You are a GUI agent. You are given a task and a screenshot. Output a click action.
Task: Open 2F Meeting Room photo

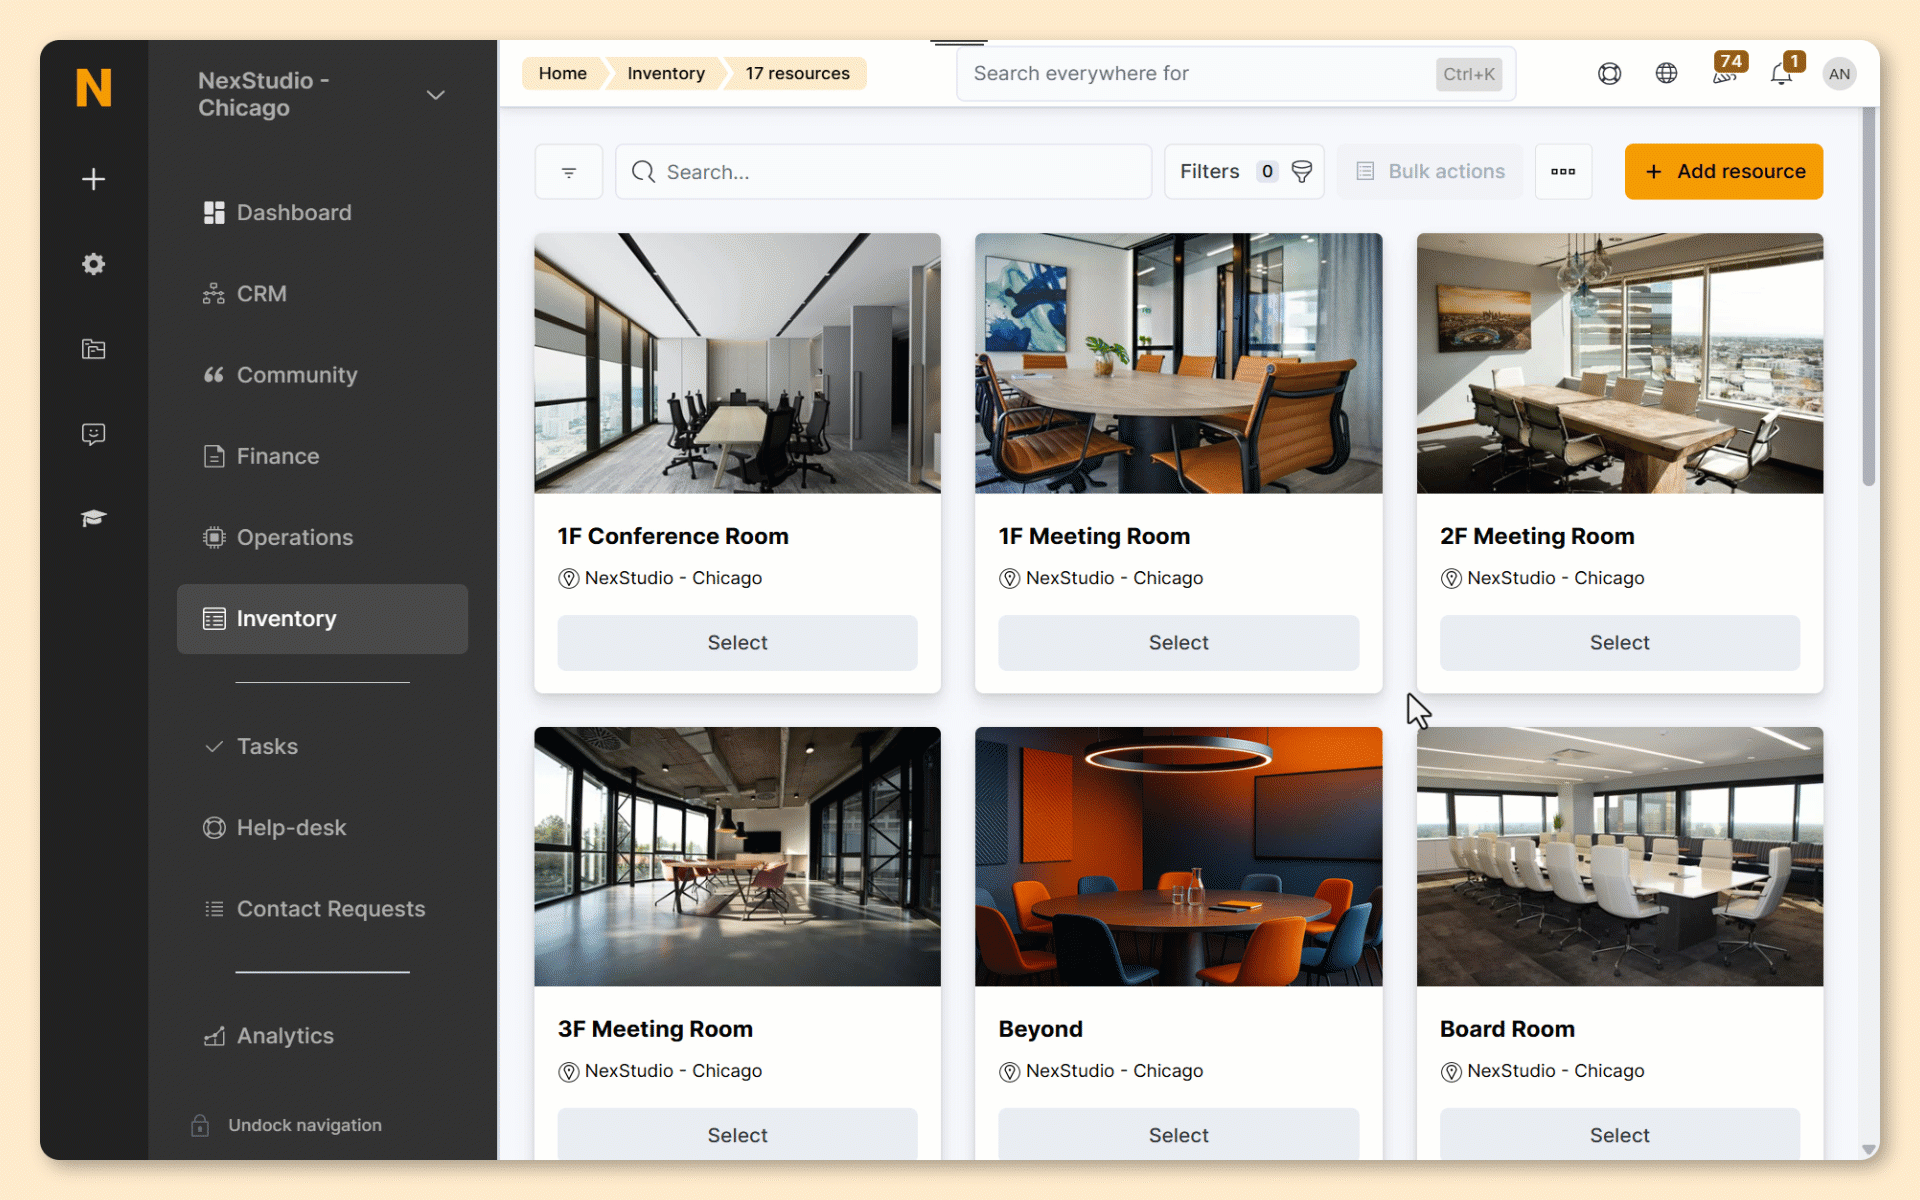tap(1620, 363)
